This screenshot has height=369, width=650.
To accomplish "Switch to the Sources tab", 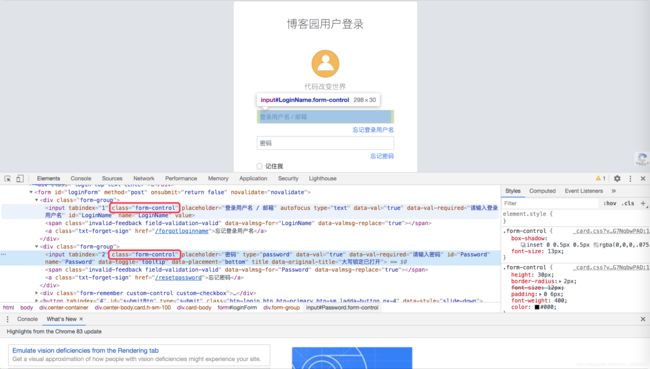I will tap(112, 178).
